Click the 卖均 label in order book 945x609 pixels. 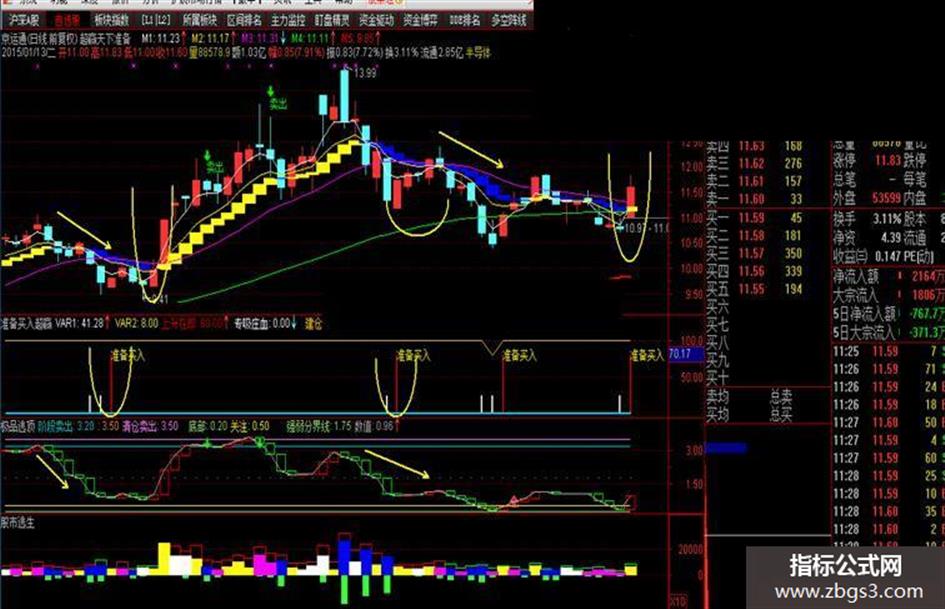click(x=717, y=397)
